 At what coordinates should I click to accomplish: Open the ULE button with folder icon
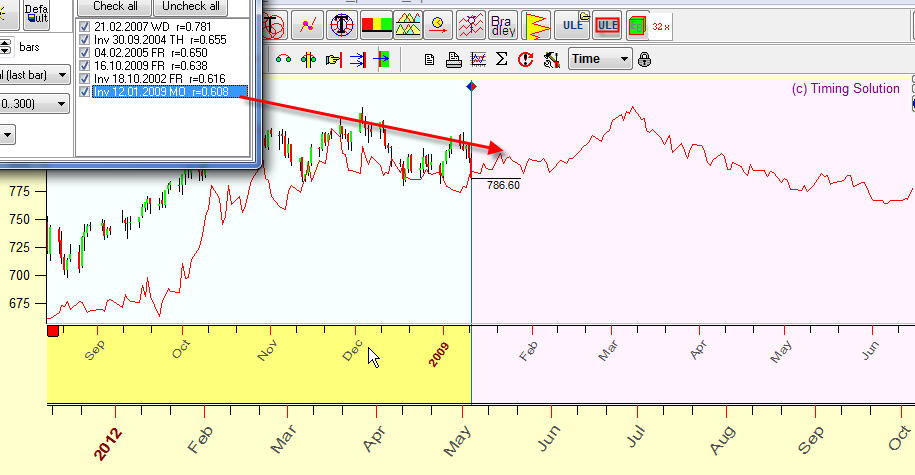click(573, 26)
